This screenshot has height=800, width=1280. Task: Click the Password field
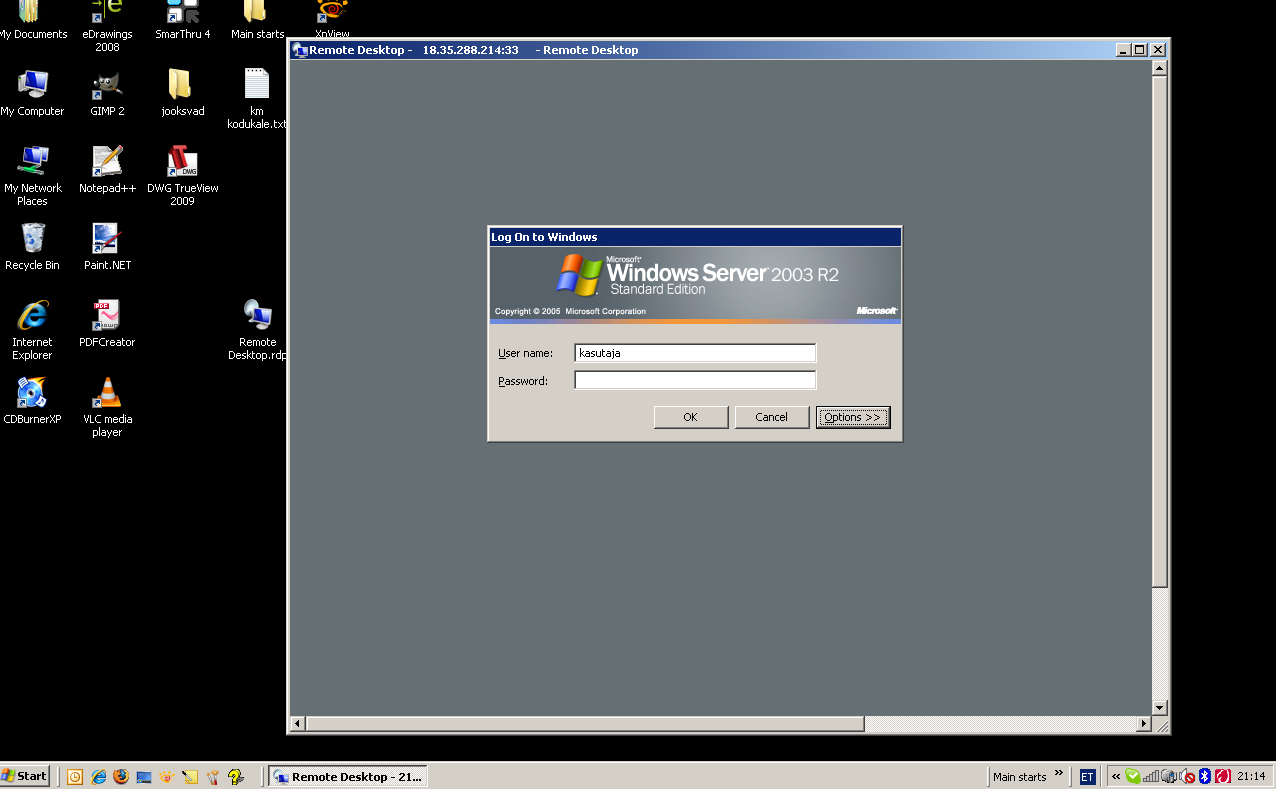pyautogui.click(x=695, y=380)
